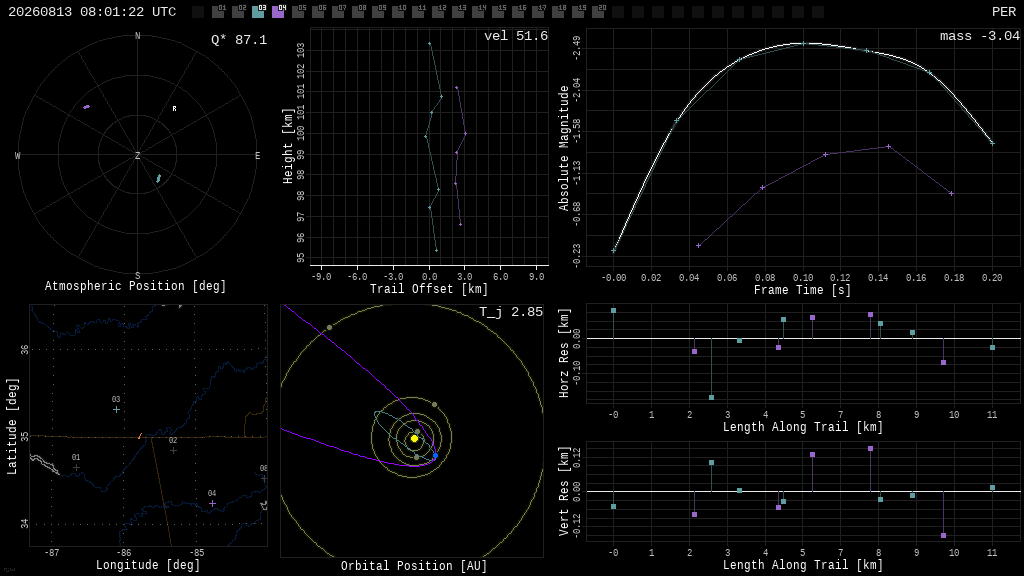Click the yellow Sun in orbital plot

pyautogui.click(x=414, y=439)
